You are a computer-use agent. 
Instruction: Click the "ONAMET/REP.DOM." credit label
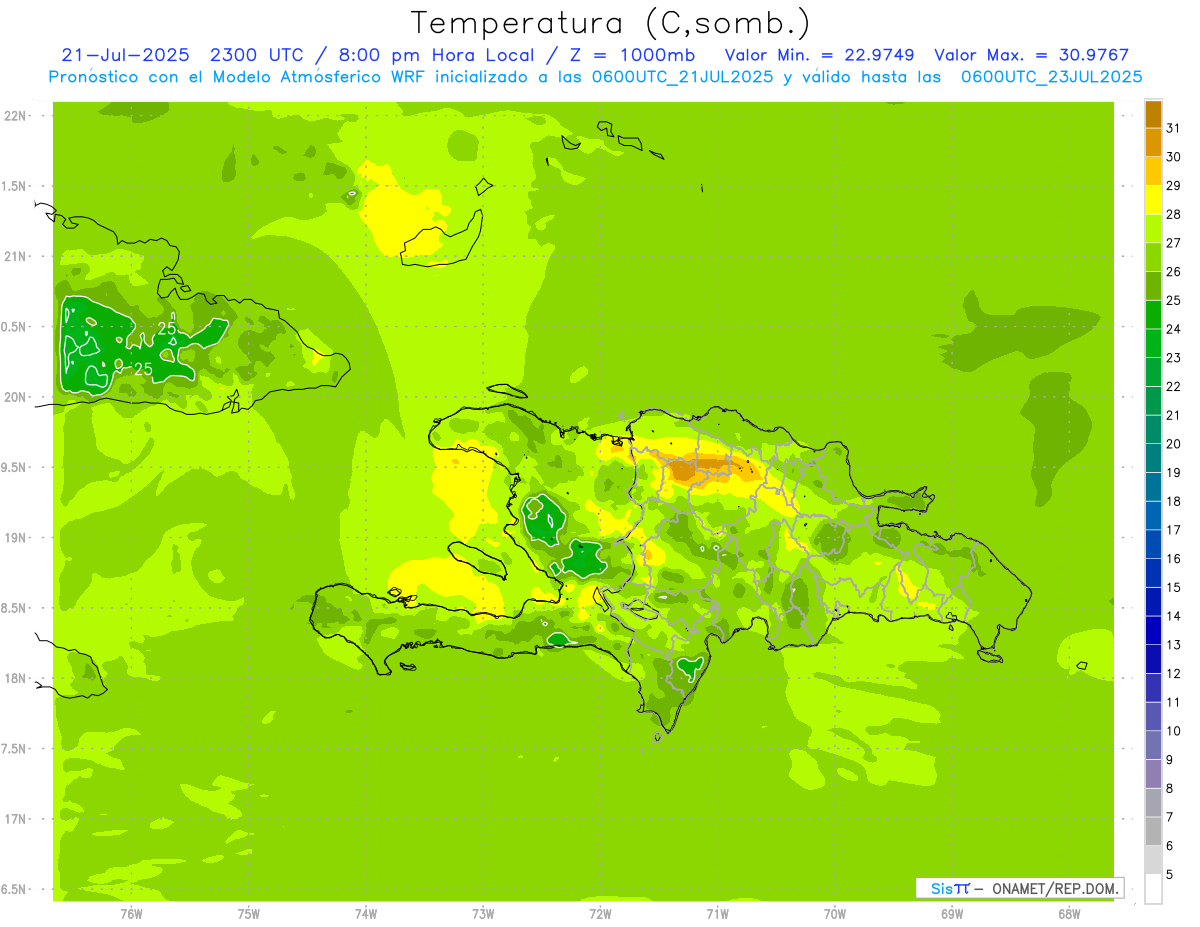point(1056,888)
